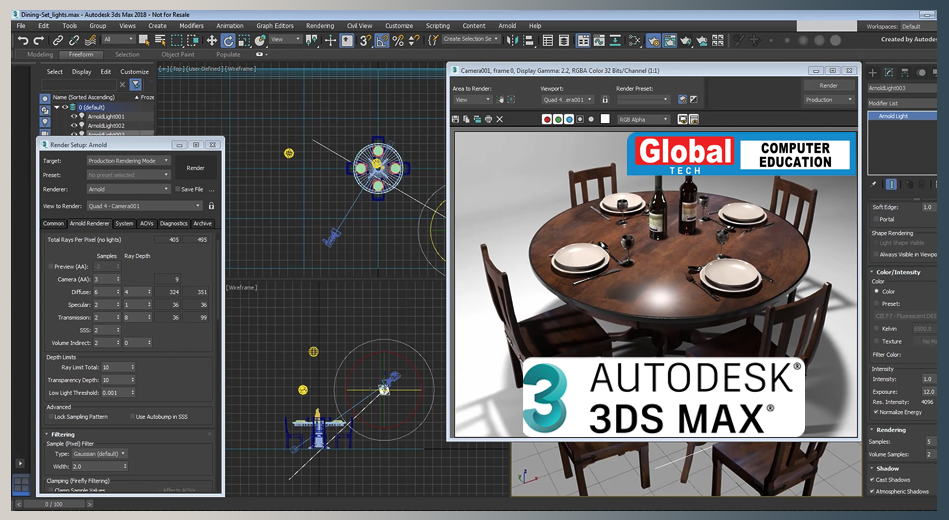Save rendered image from frame window
The height and width of the screenshot is (520, 949).
coord(457,119)
